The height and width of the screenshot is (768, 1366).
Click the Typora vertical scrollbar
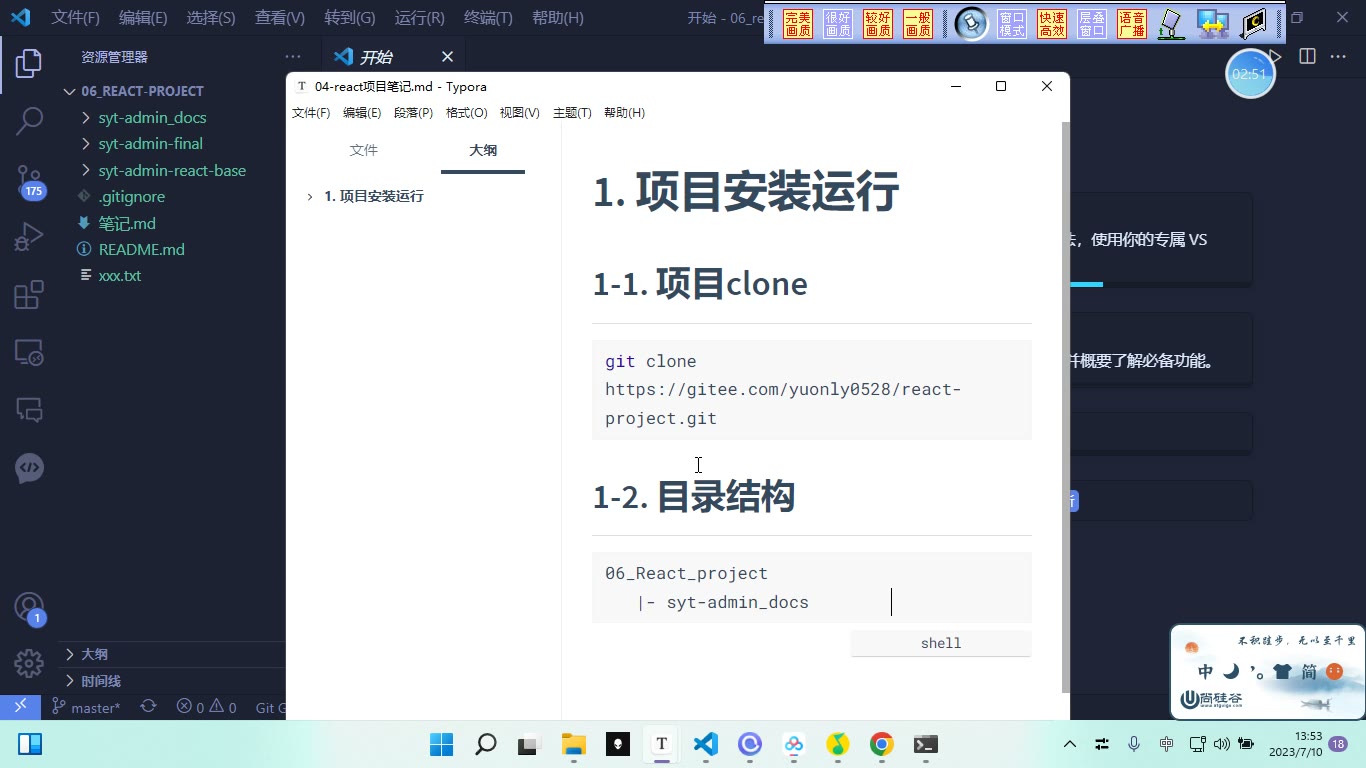point(1066,408)
